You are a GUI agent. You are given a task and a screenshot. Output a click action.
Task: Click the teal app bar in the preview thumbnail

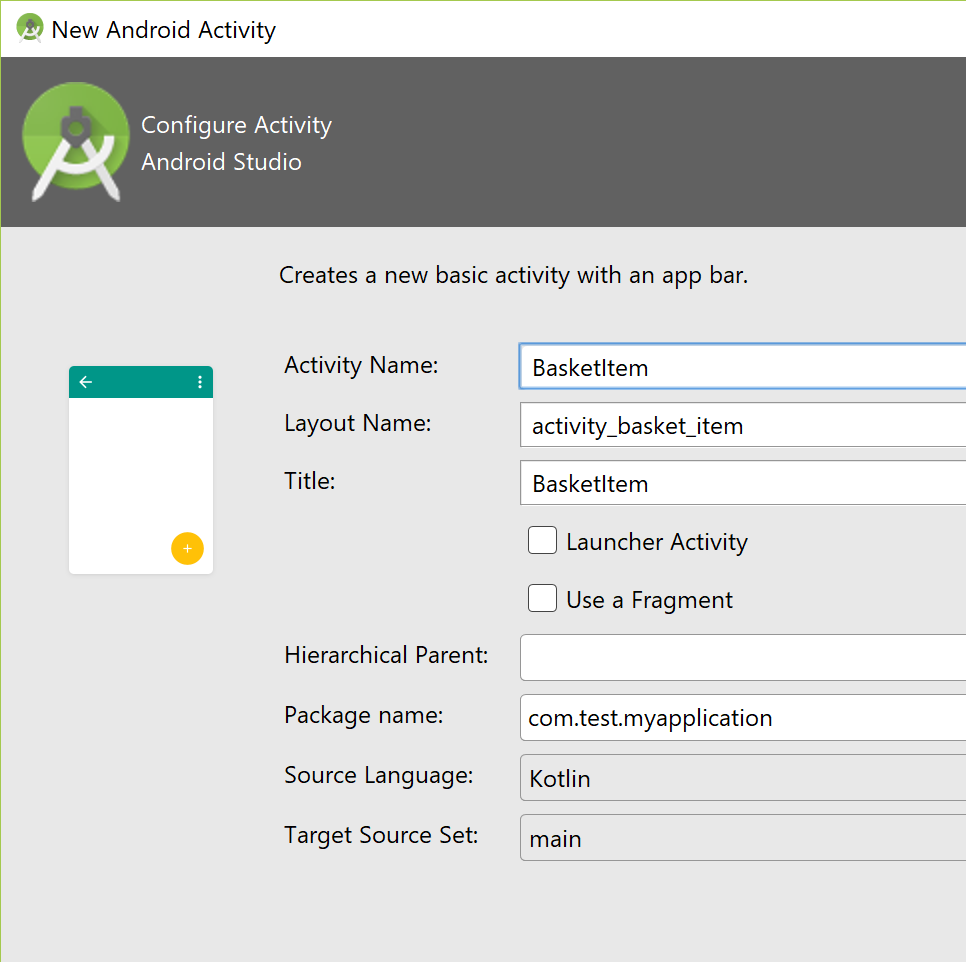141,382
